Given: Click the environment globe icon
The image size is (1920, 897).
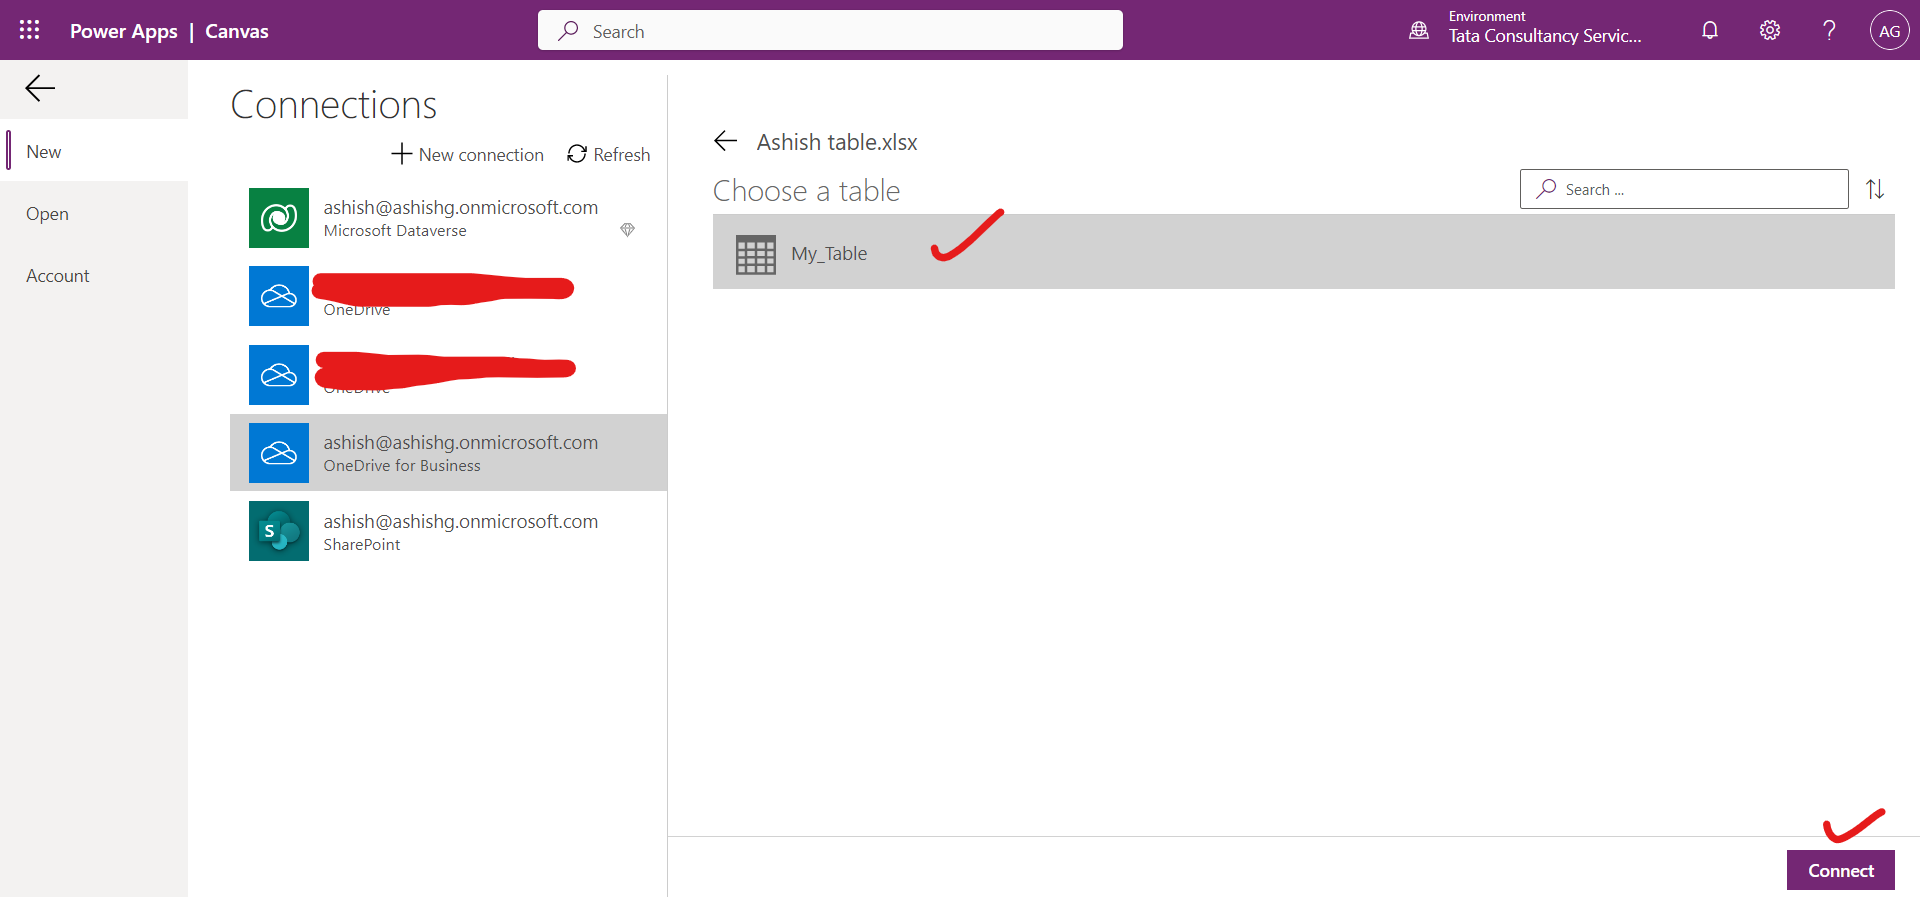Looking at the screenshot, I should click(1419, 30).
